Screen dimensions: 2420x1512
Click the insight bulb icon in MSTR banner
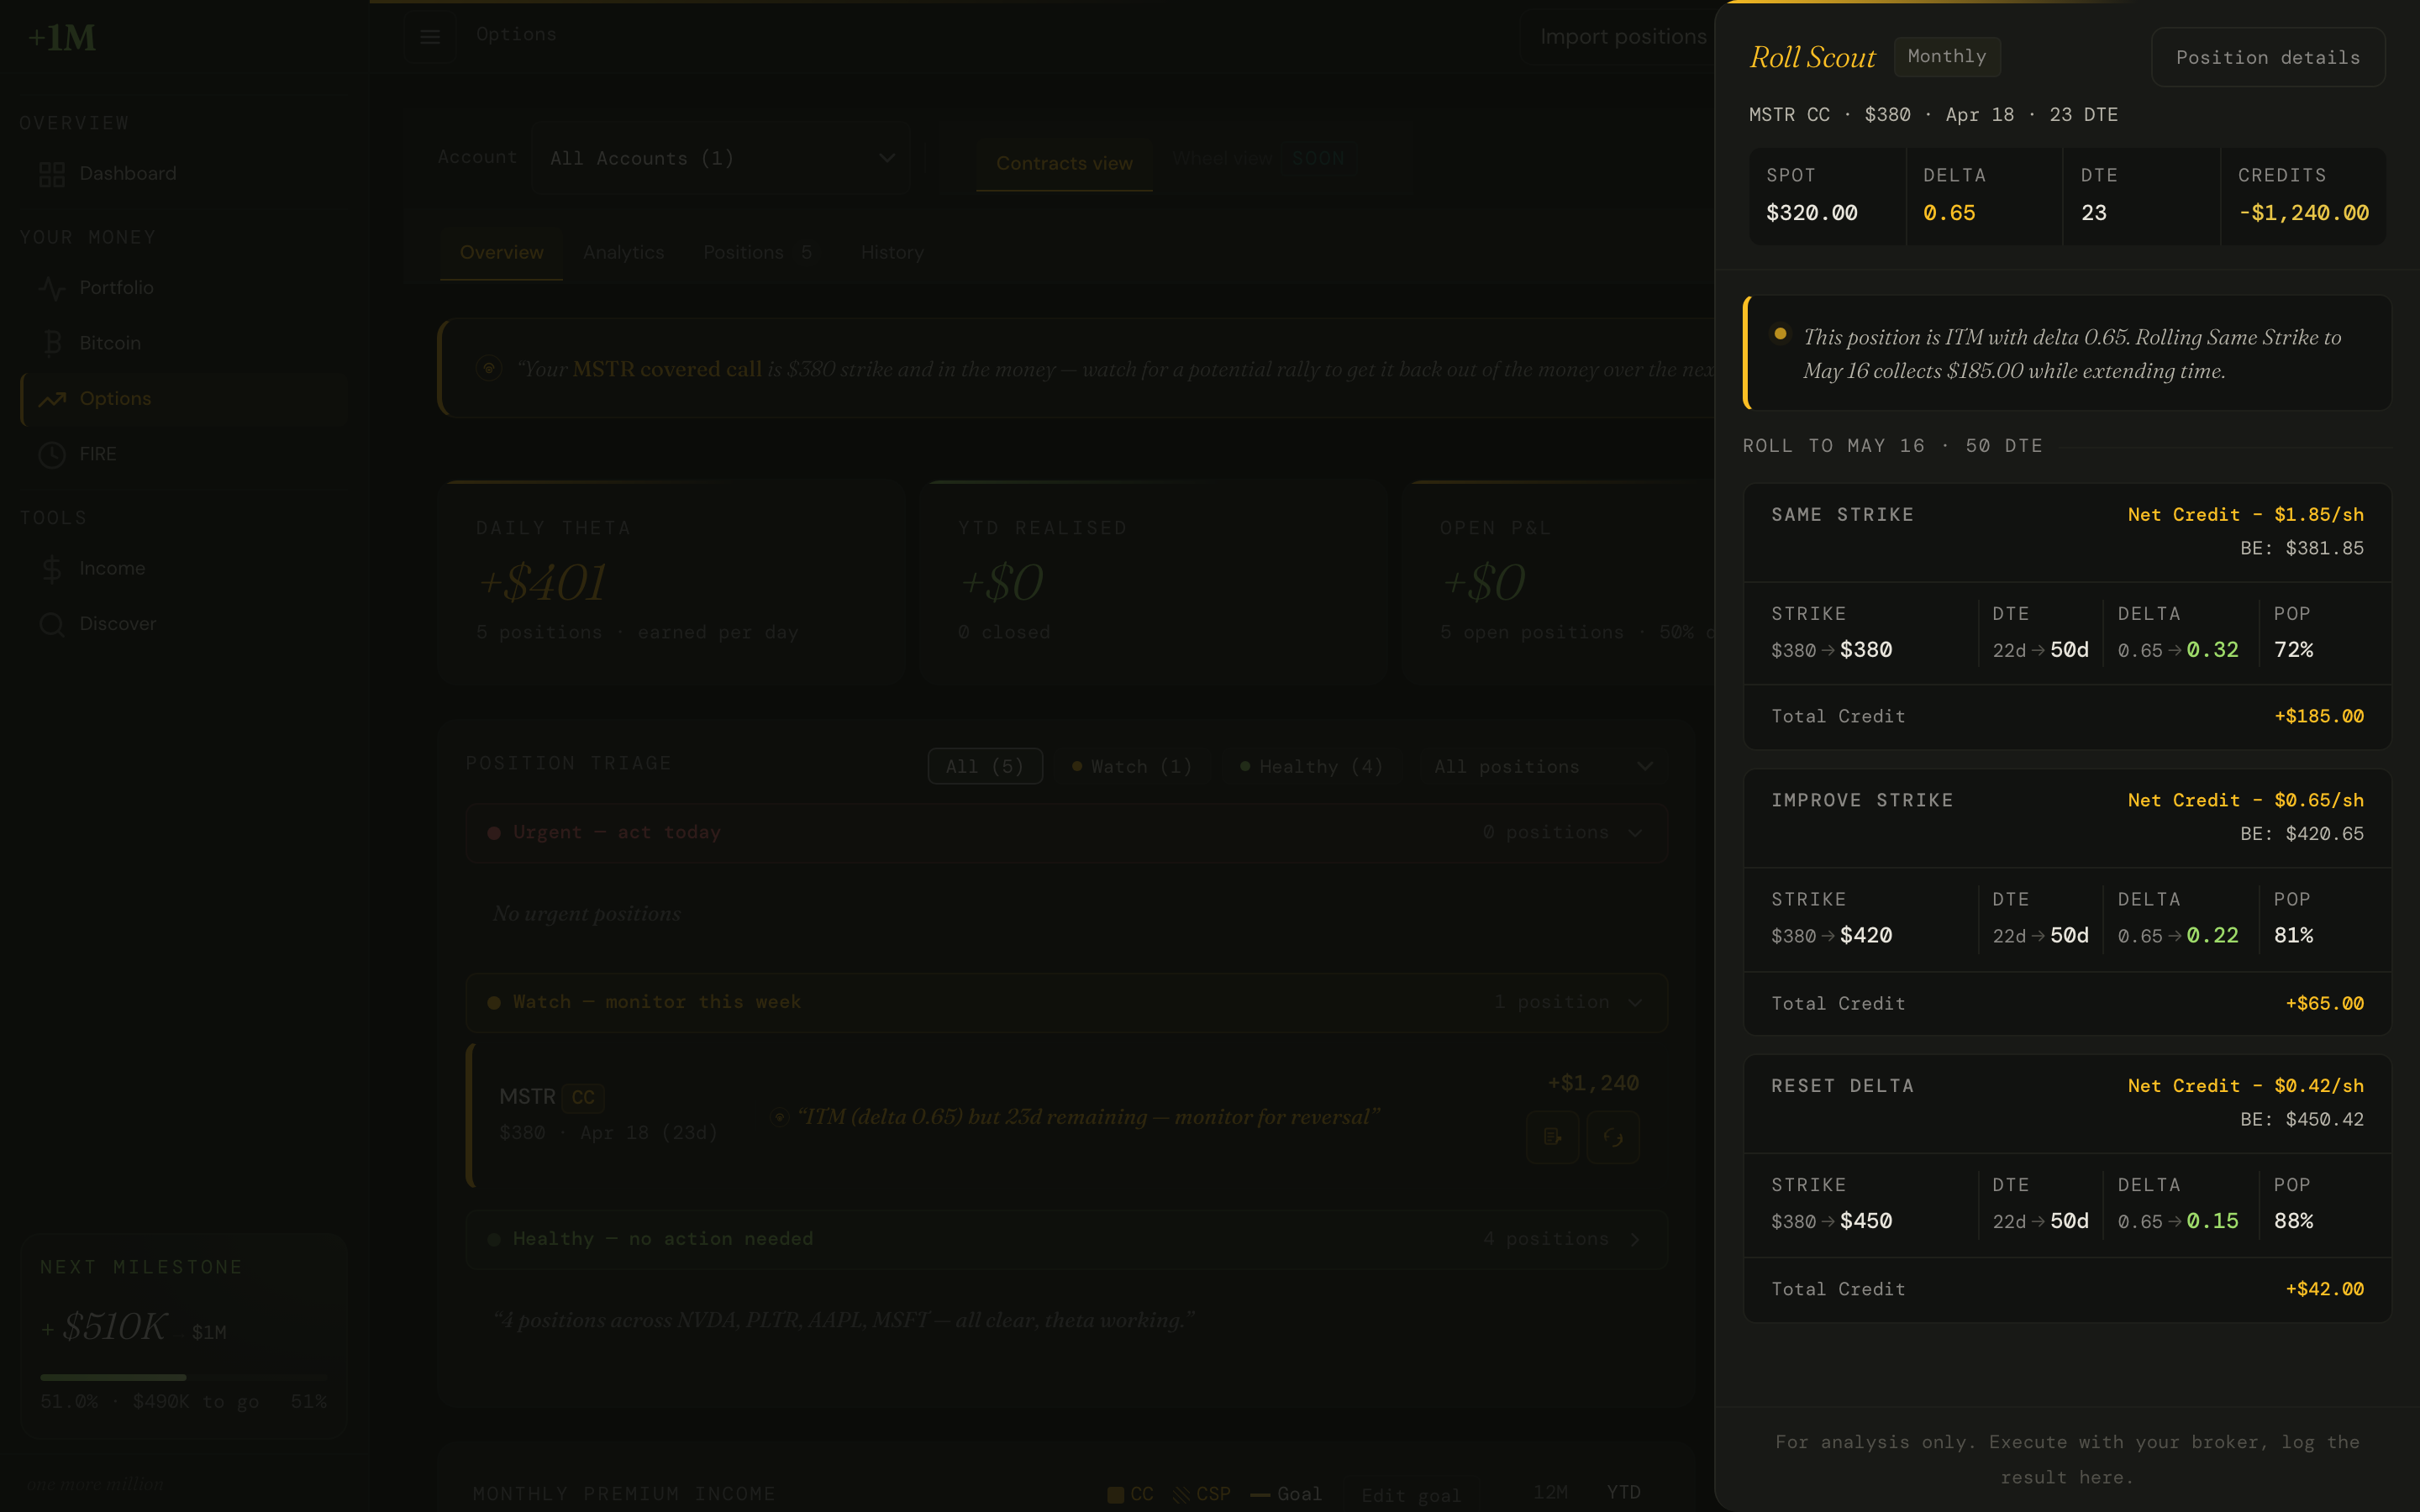(489, 368)
